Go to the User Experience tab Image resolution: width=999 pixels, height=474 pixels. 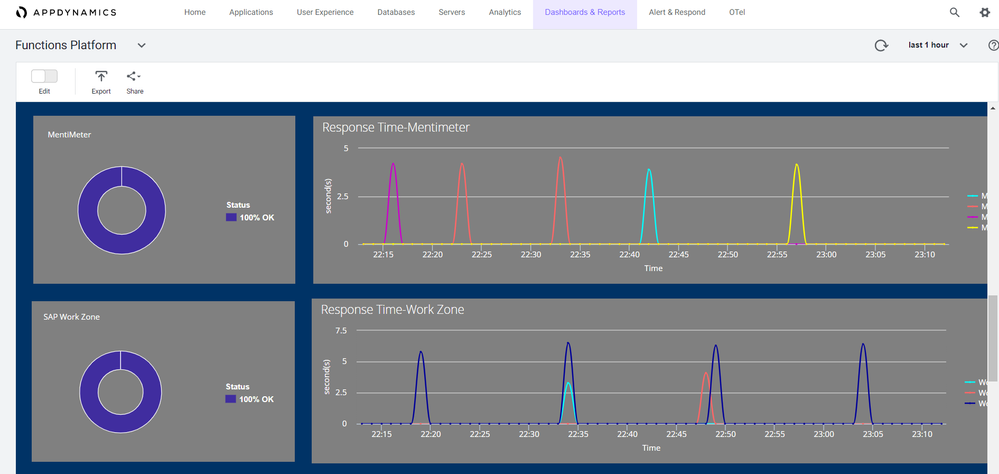point(327,12)
